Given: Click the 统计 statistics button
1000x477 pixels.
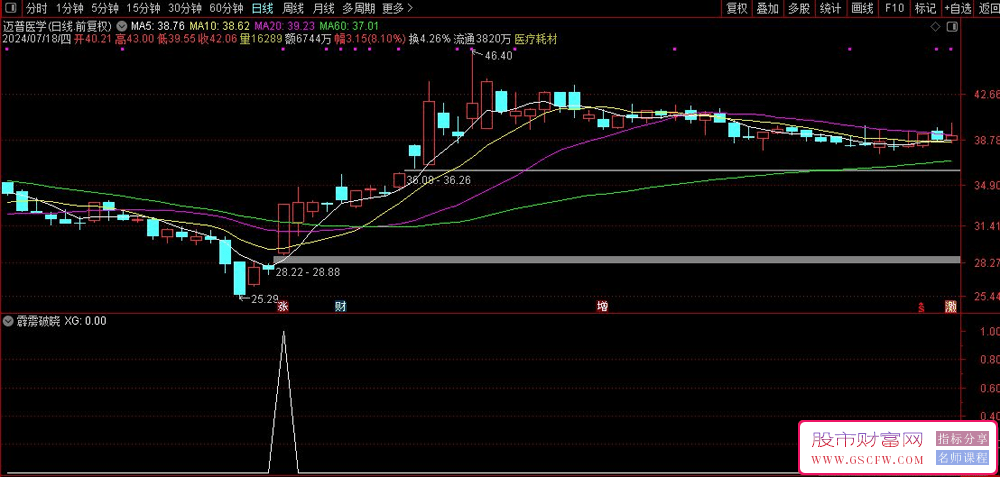Looking at the screenshot, I should [830, 8].
